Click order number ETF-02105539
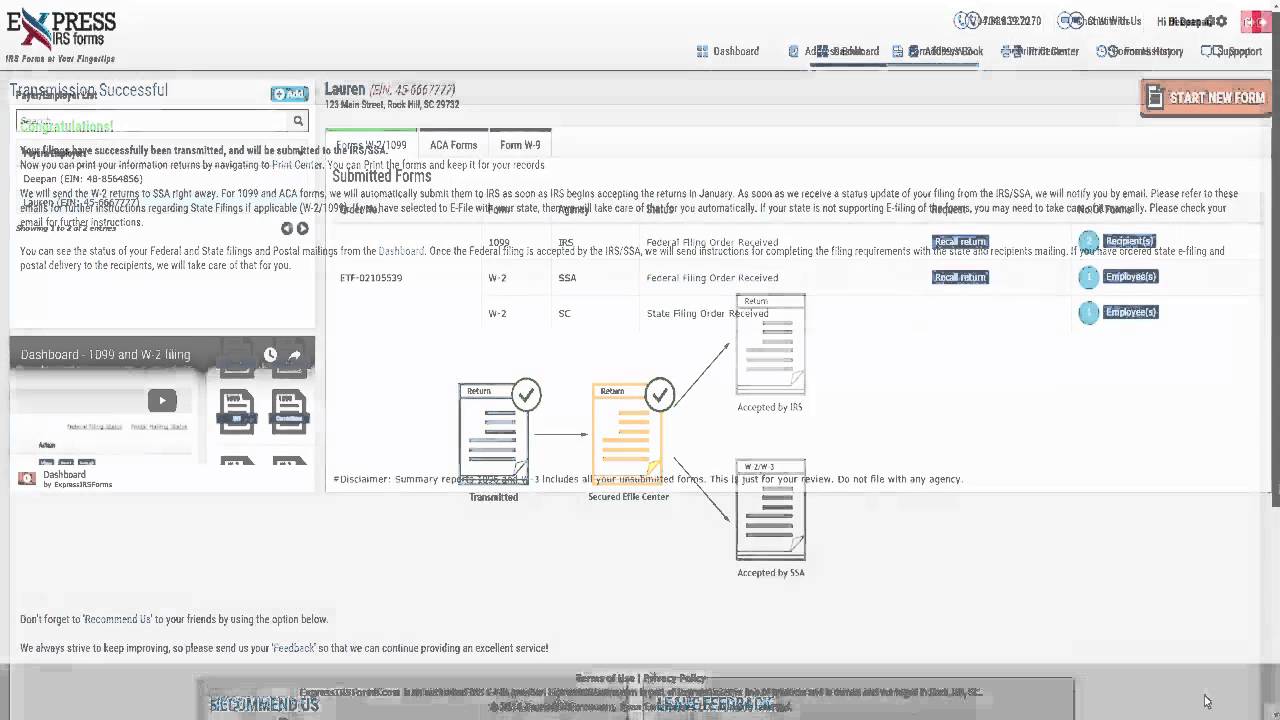 tap(371, 278)
